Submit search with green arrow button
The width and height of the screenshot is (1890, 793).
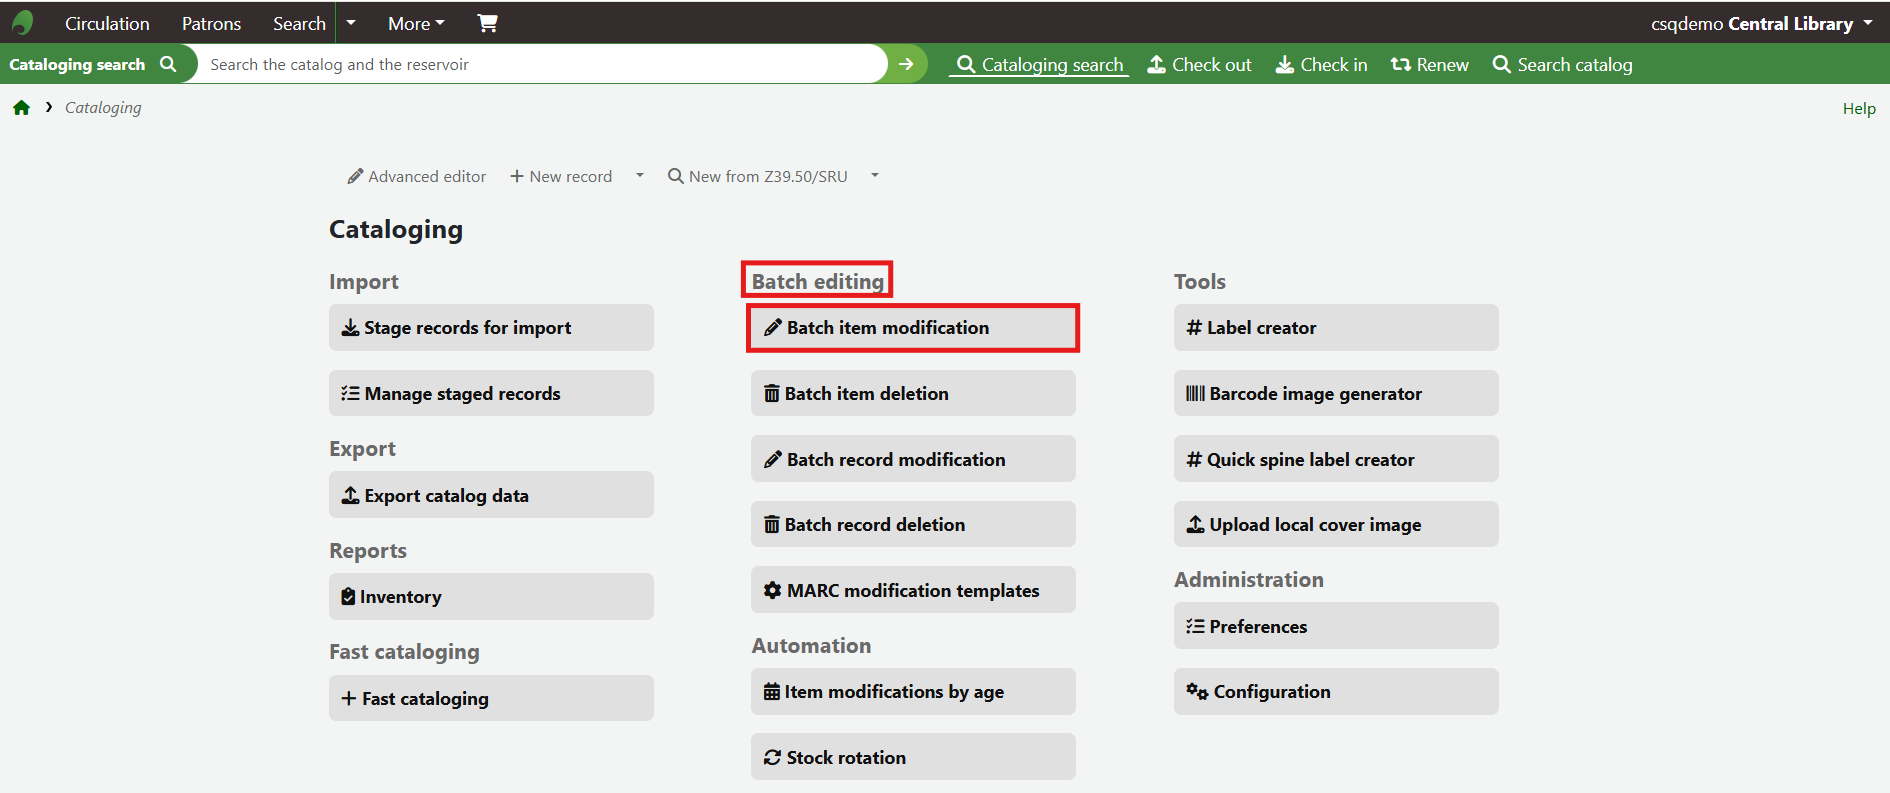coord(906,64)
